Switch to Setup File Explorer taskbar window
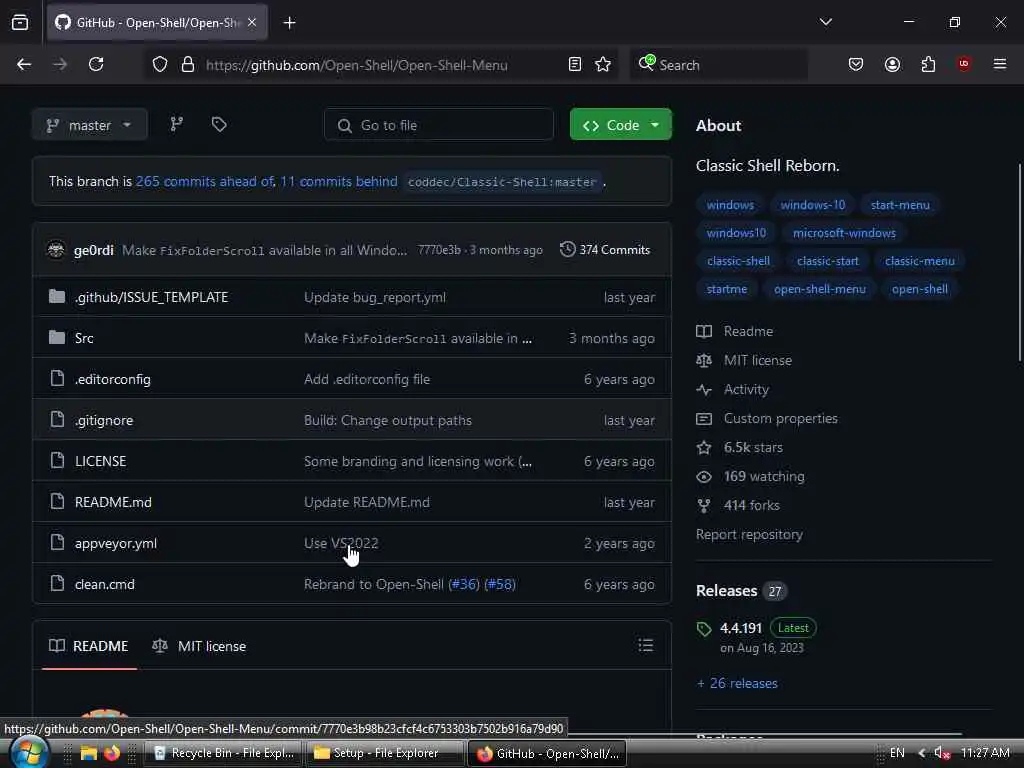 [385, 753]
